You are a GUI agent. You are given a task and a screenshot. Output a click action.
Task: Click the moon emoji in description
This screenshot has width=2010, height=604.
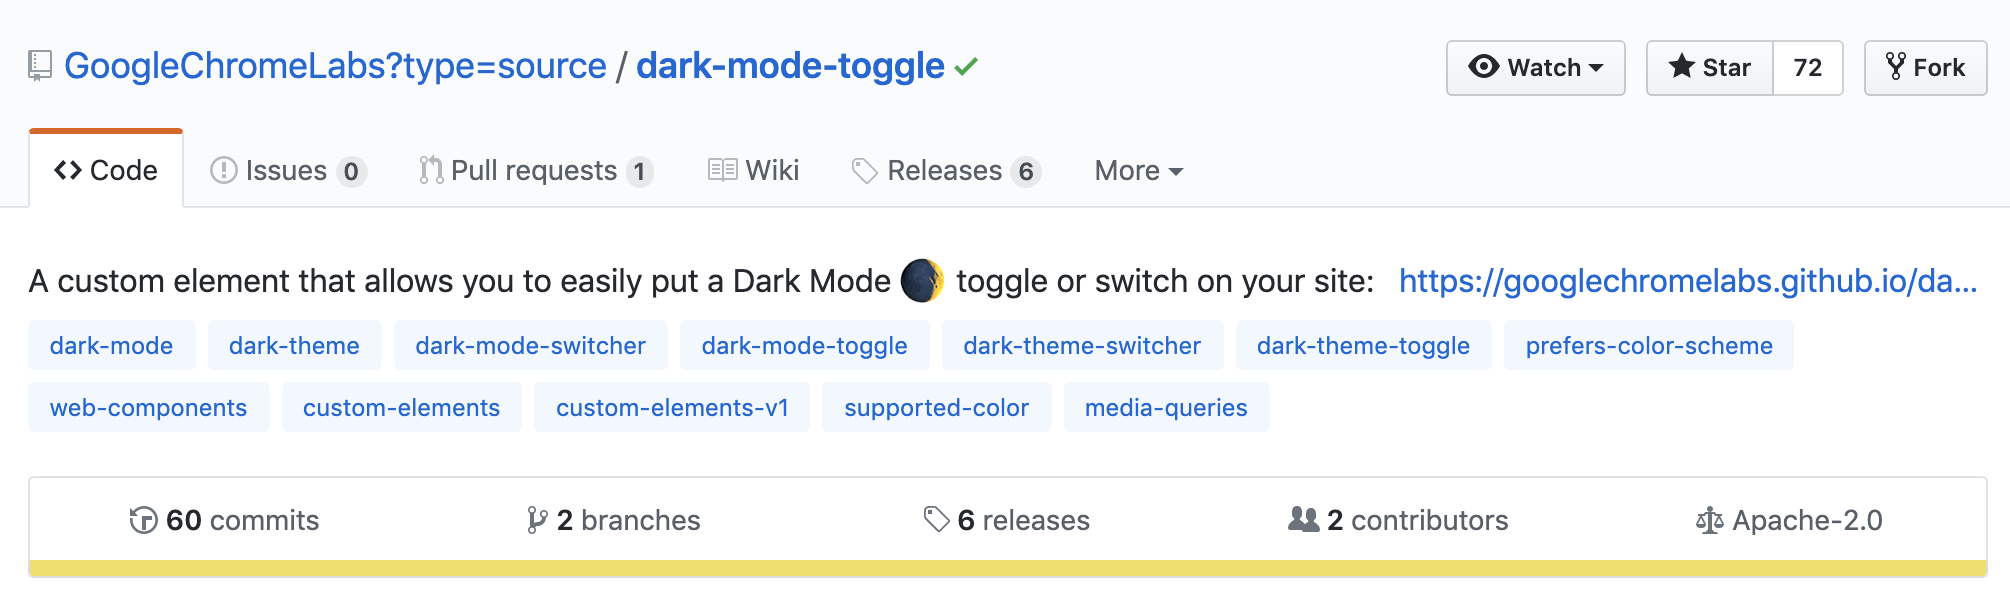(922, 281)
